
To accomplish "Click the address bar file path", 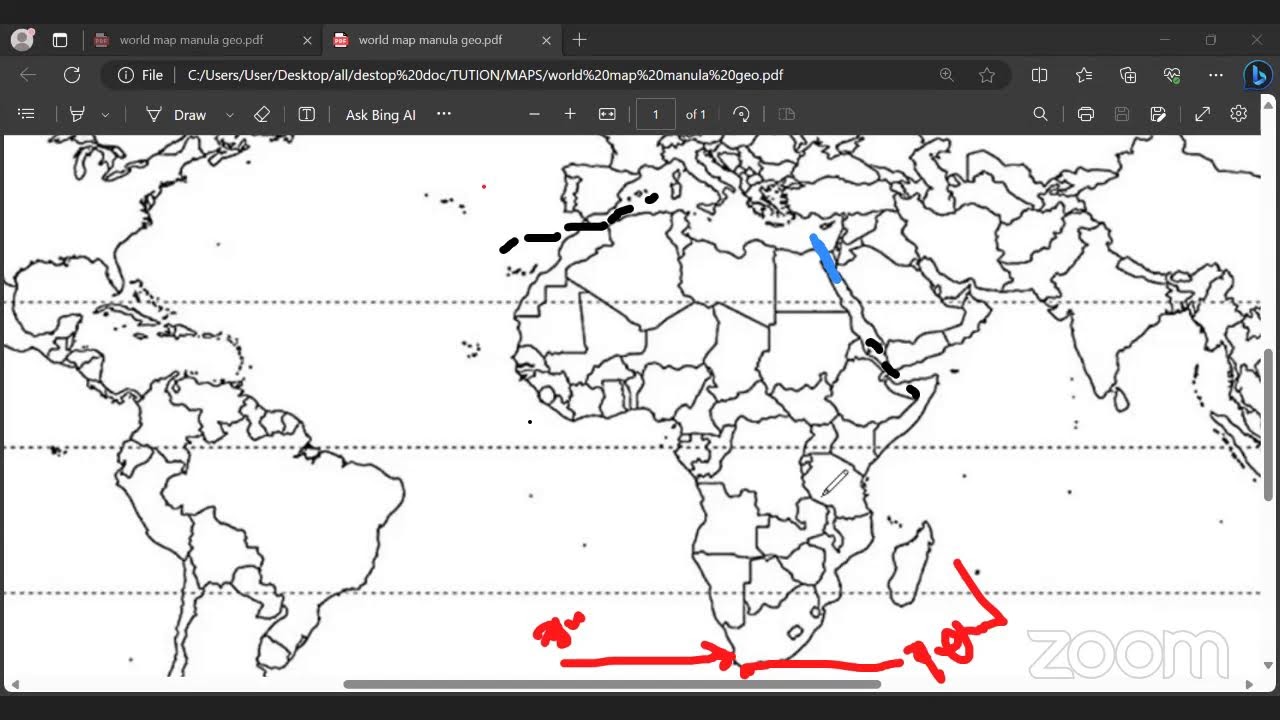I will point(485,75).
